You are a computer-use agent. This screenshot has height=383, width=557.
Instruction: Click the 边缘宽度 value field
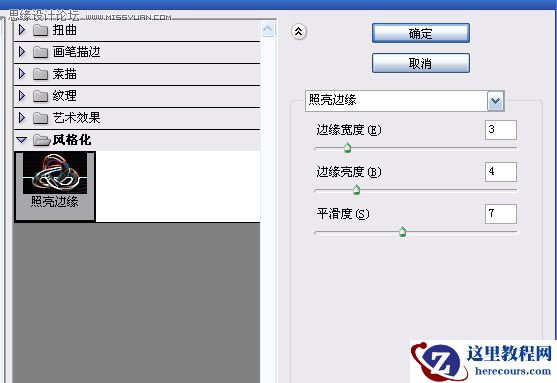coord(501,130)
